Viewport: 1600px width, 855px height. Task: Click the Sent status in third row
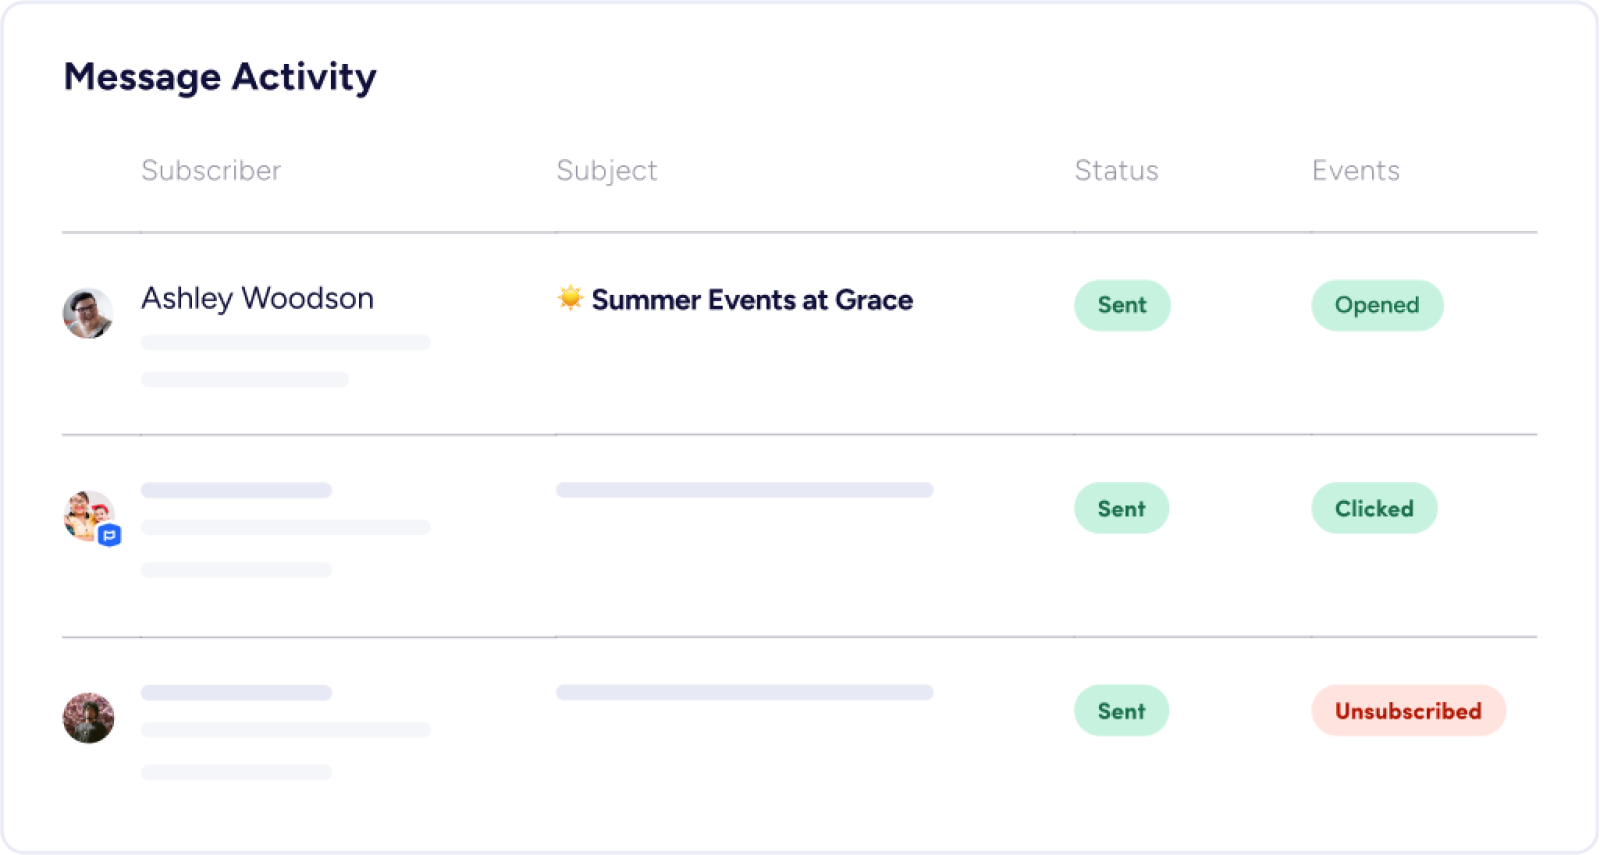(x=1121, y=711)
